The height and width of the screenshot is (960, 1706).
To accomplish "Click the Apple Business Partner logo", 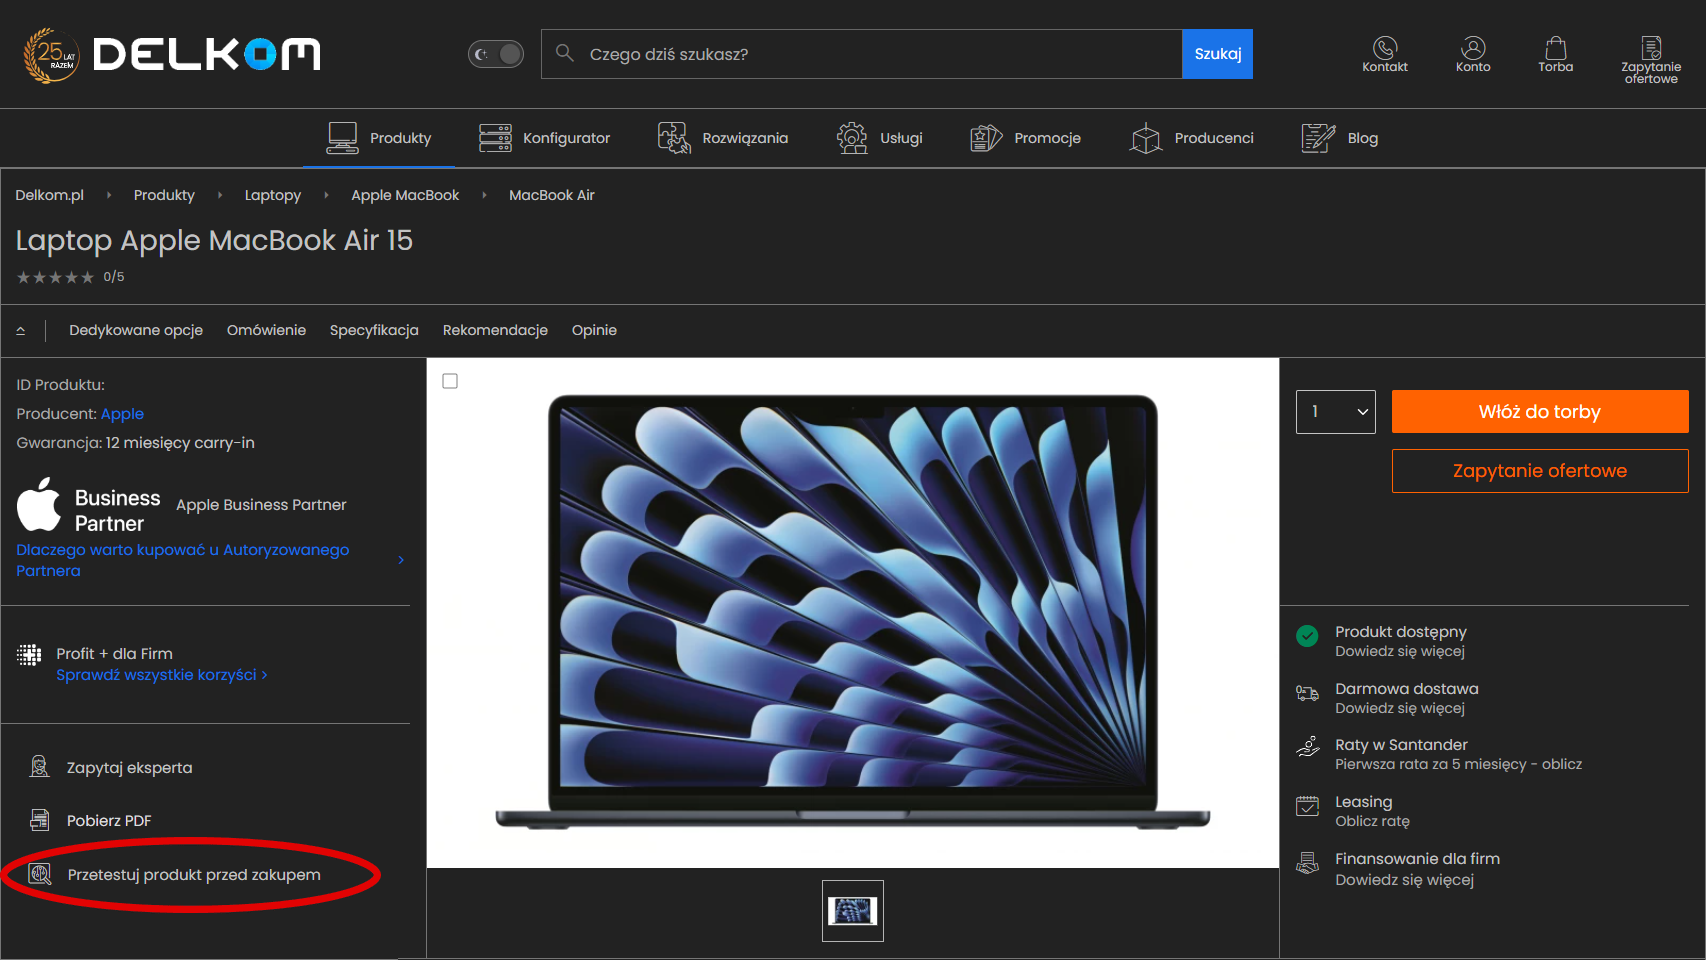I will point(88,505).
